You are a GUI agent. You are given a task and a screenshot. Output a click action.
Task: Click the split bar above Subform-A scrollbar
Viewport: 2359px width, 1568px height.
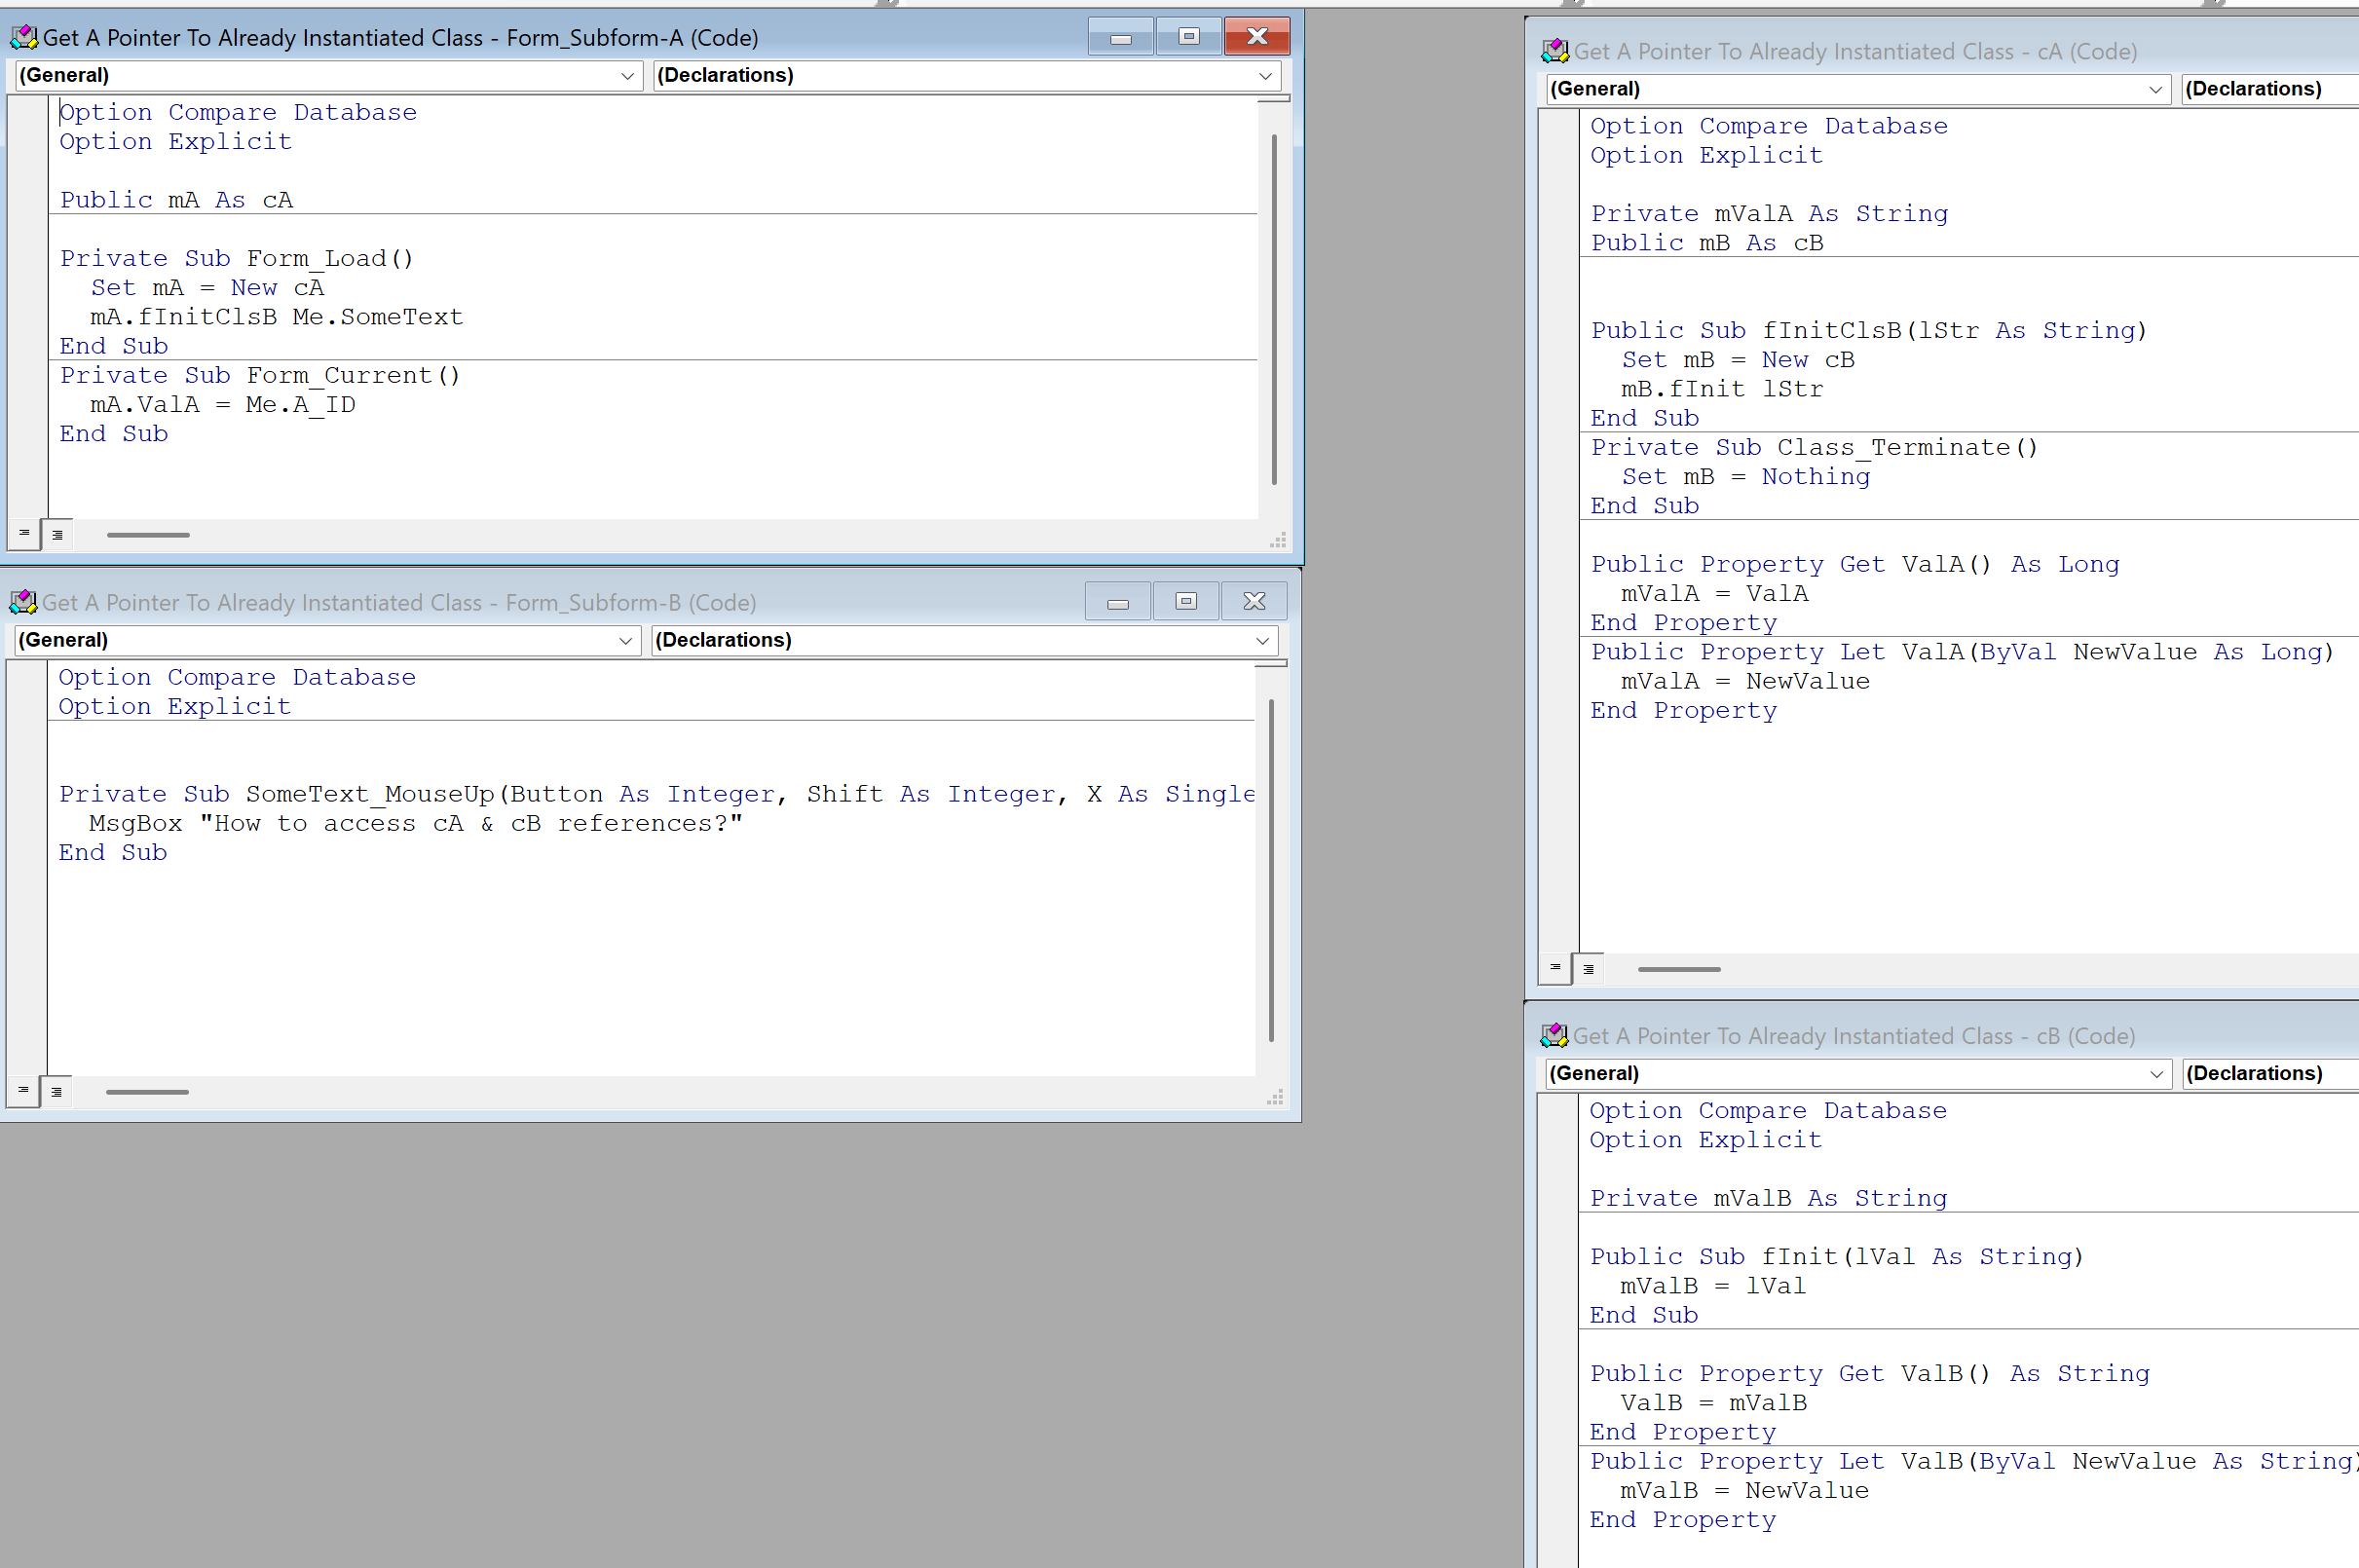pyautogui.click(x=1272, y=98)
